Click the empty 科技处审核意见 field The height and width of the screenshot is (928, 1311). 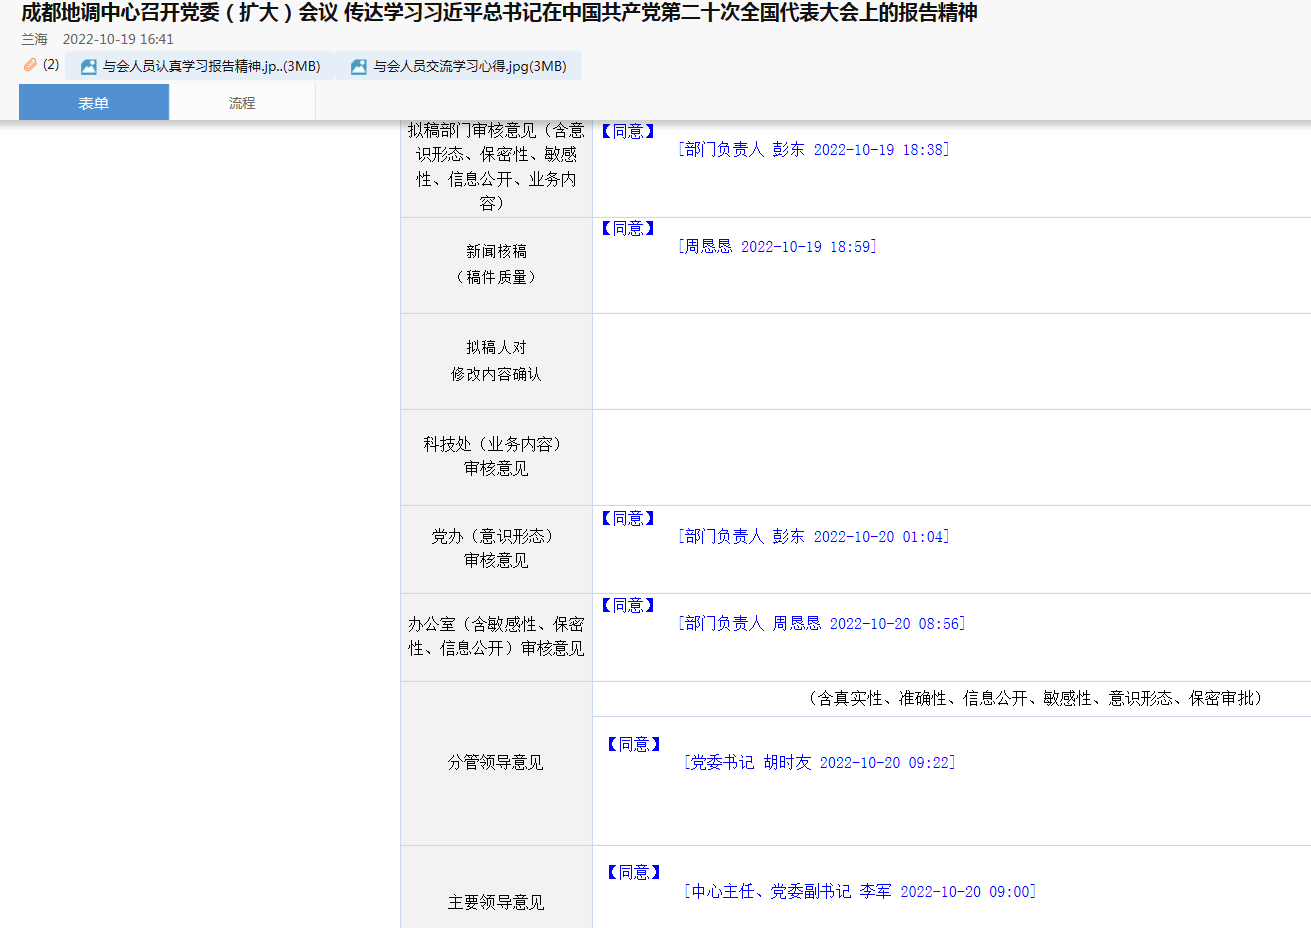[x=950, y=457]
